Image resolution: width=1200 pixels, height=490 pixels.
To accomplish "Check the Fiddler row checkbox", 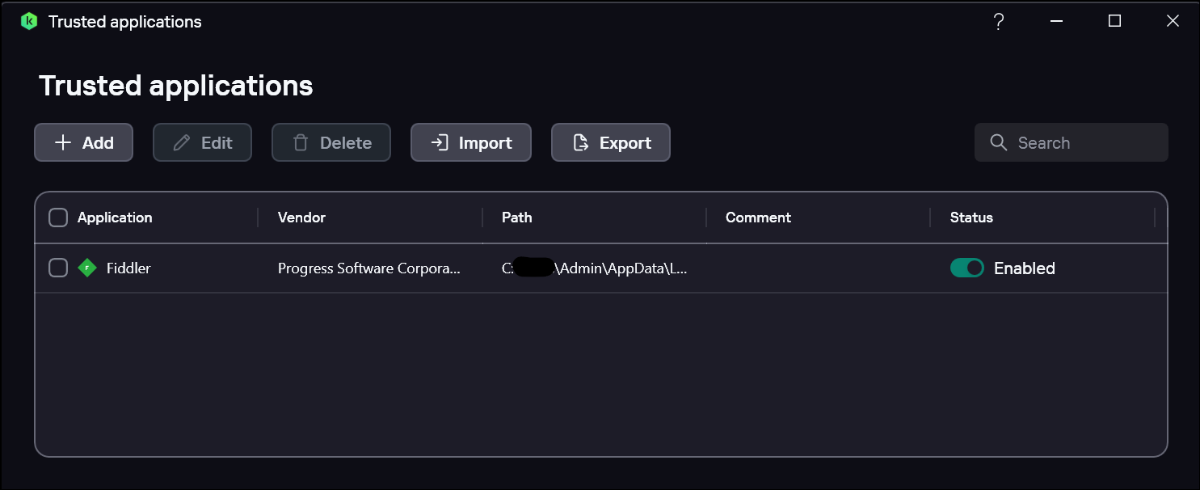I will pyautogui.click(x=58, y=268).
